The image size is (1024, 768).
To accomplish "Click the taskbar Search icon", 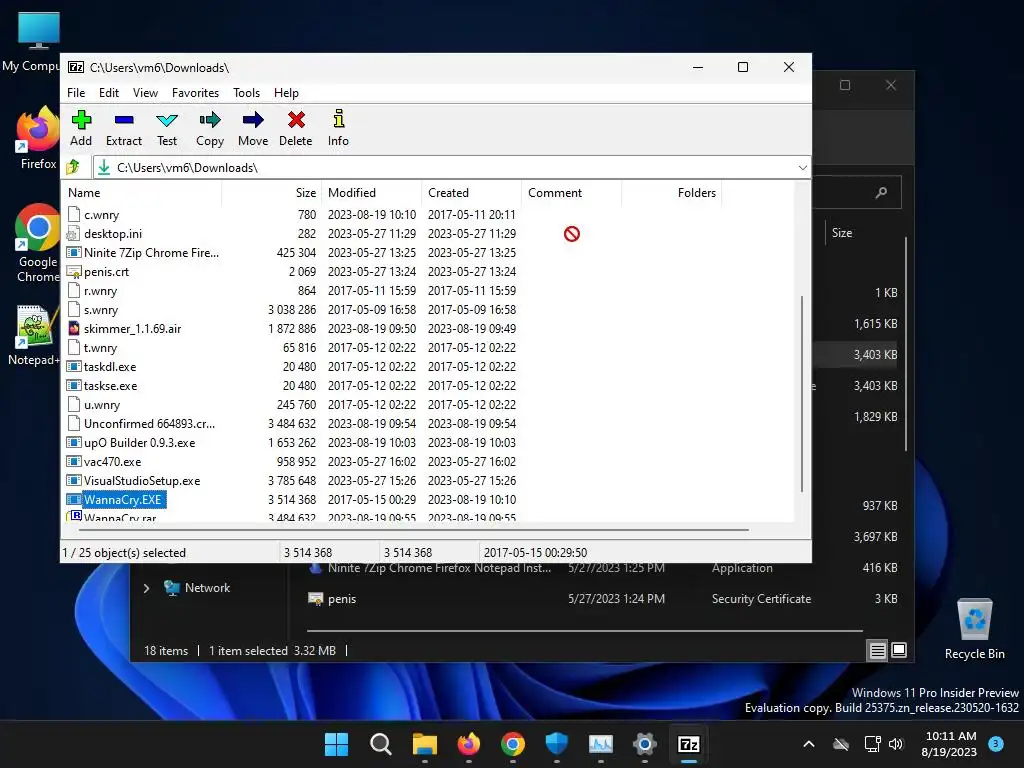I will pyautogui.click(x=380, y=744).
